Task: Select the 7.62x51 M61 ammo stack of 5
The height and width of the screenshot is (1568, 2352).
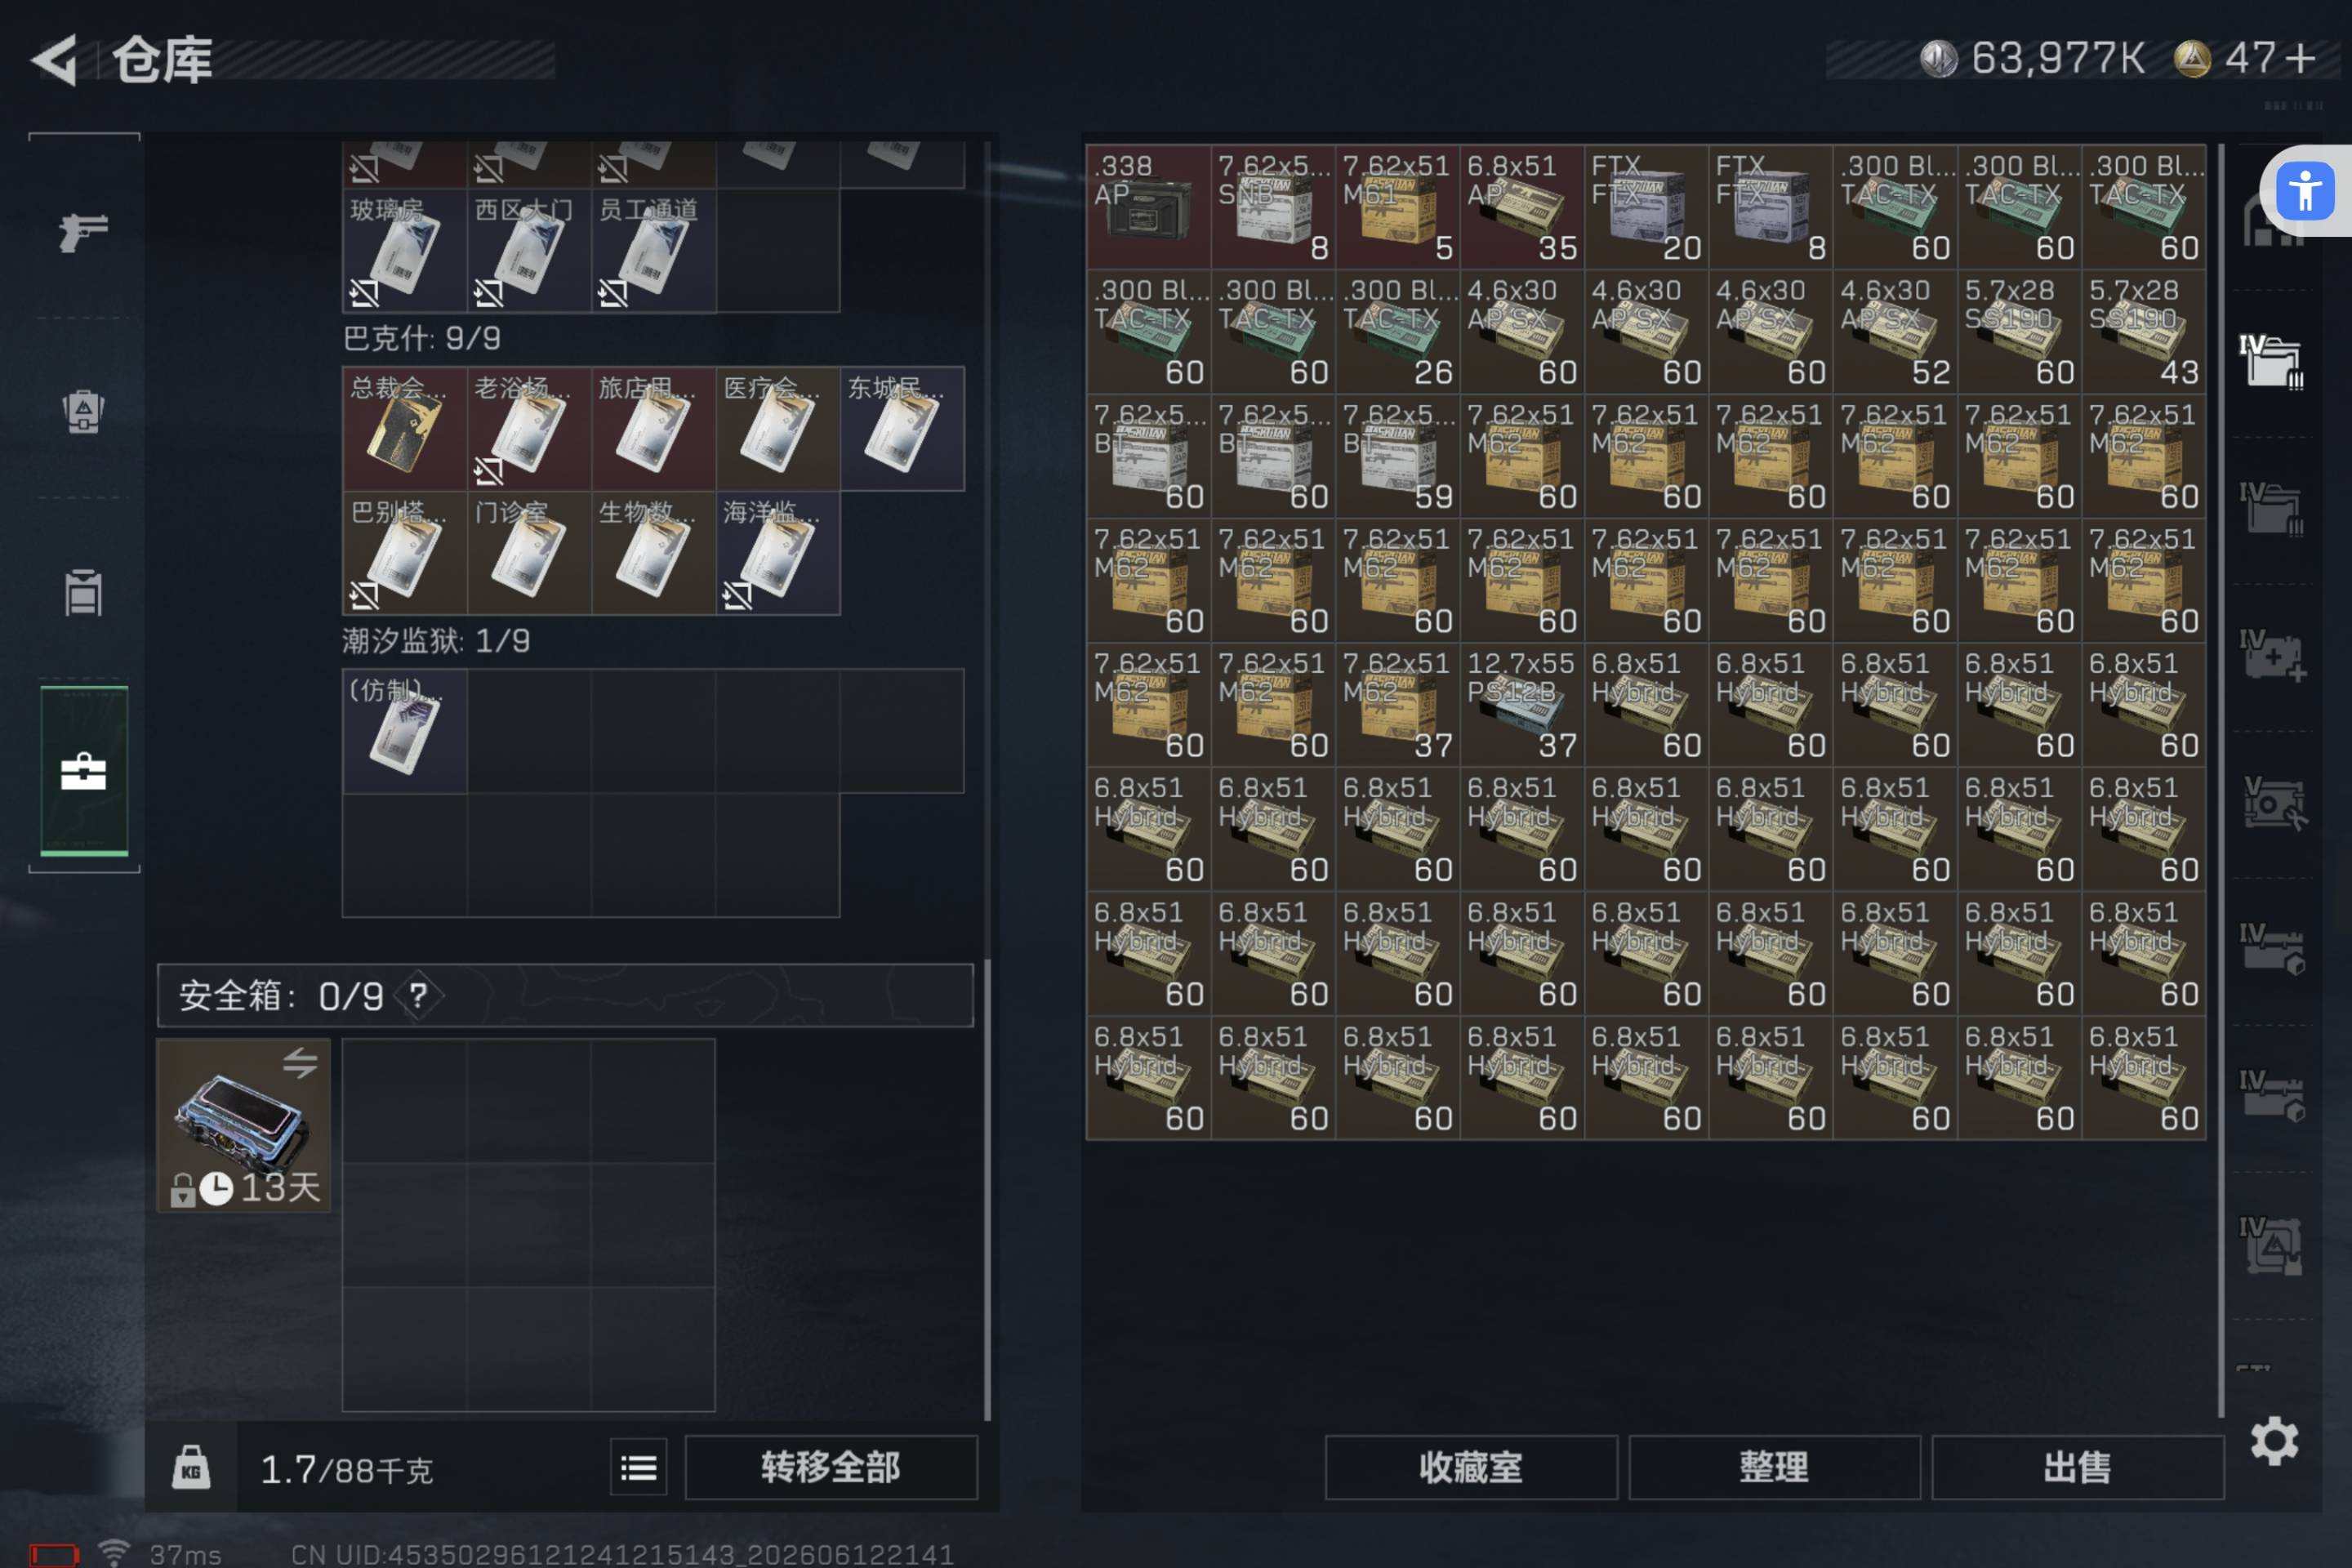Action: (1397, 207)
